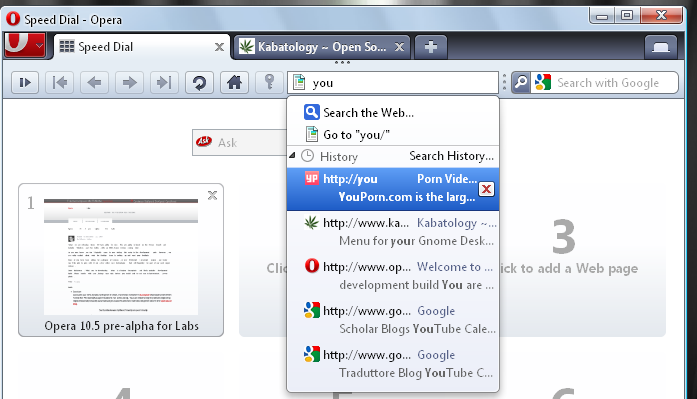Click the Forward arrow button
Screen dimensions: 697x399
pos(129,82)
